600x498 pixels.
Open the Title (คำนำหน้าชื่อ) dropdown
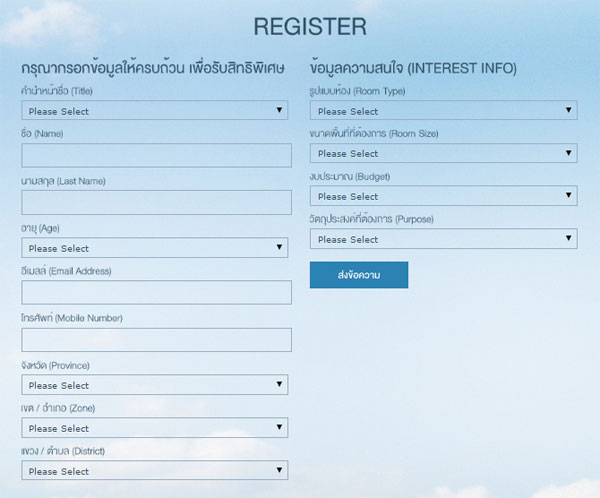click(x=155, y=111)
